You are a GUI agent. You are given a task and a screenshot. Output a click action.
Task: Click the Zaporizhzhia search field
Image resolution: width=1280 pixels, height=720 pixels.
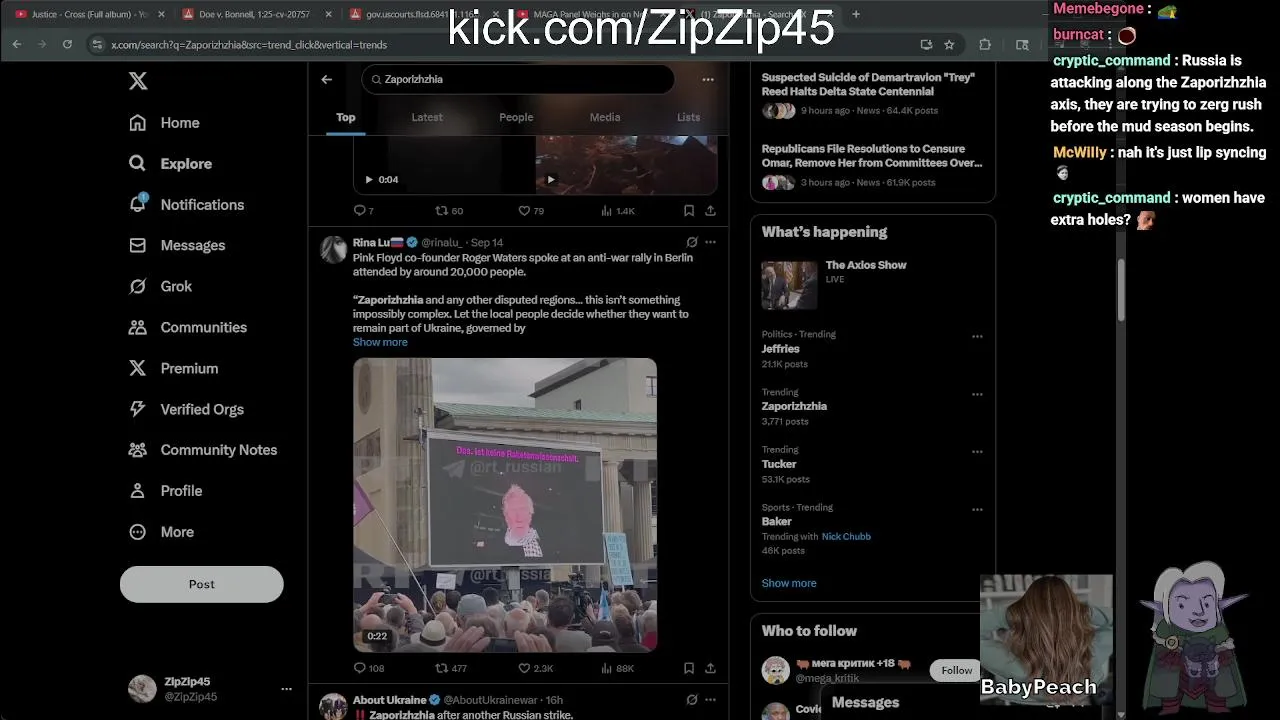(x=517, y=79)
